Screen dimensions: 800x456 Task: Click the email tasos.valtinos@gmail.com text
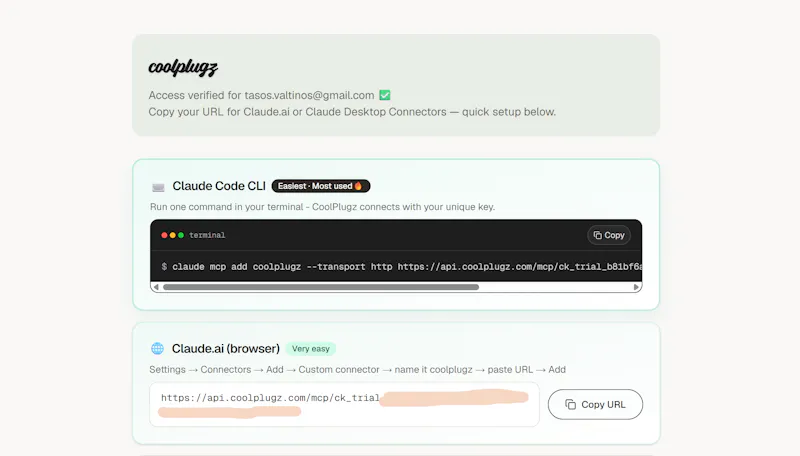click(309, 95)
